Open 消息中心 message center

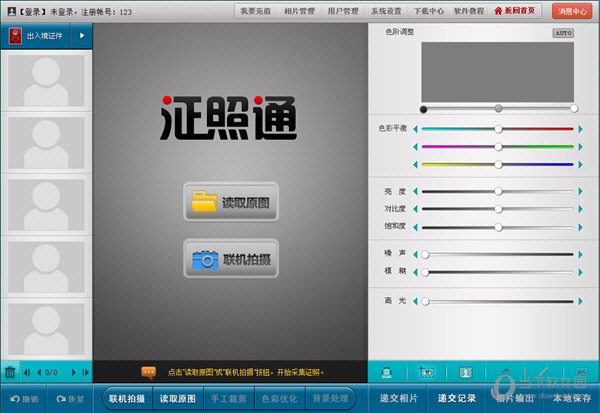pyautogui.click(x=572, y=11)
